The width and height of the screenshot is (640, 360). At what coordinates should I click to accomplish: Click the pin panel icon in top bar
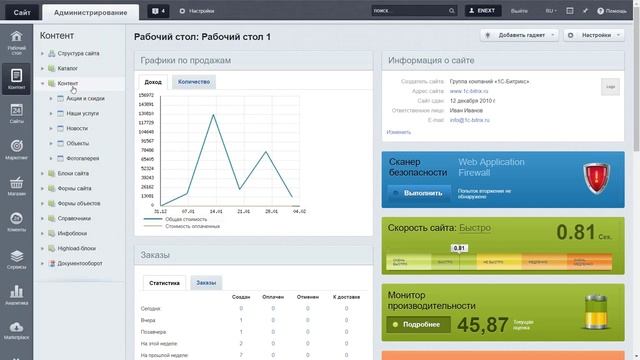[585, 11]
